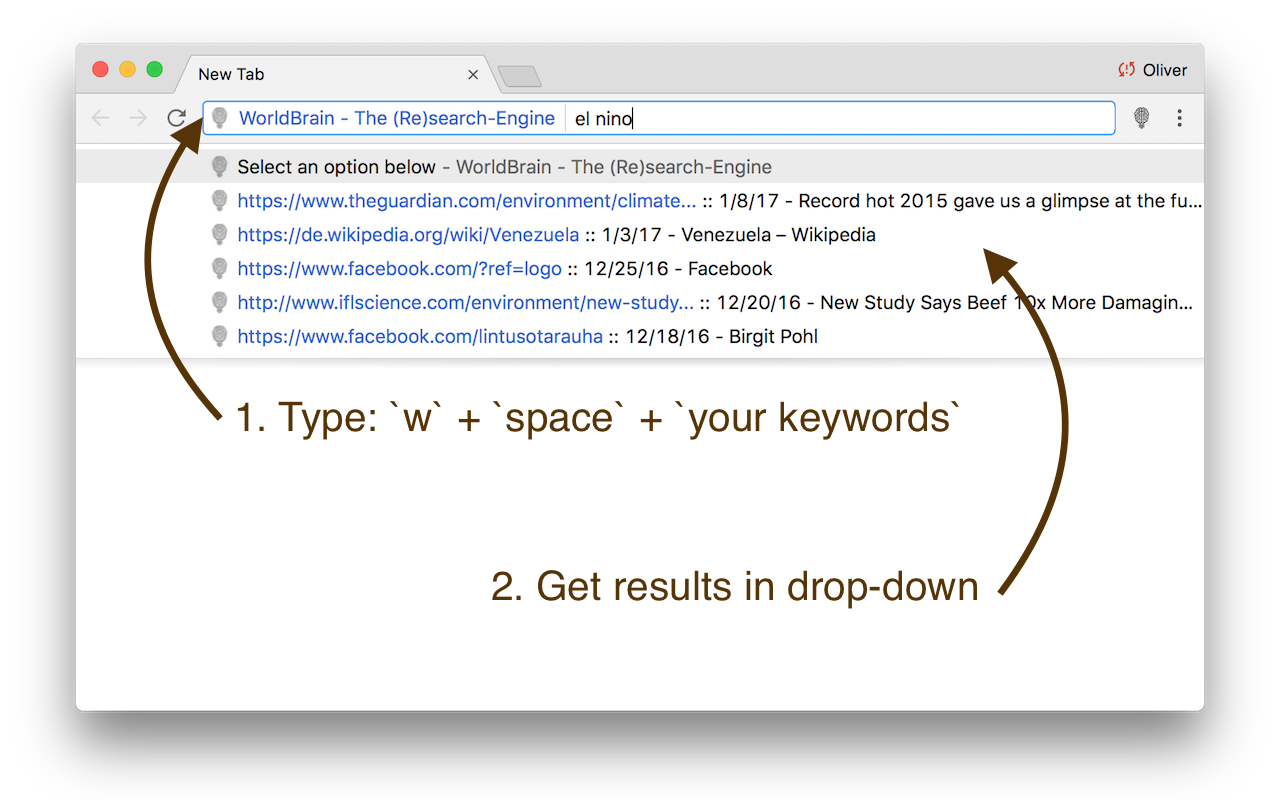Viewport: 1280px width, 800px height.
Task: Reload the current page
Action: click(177, 118)
